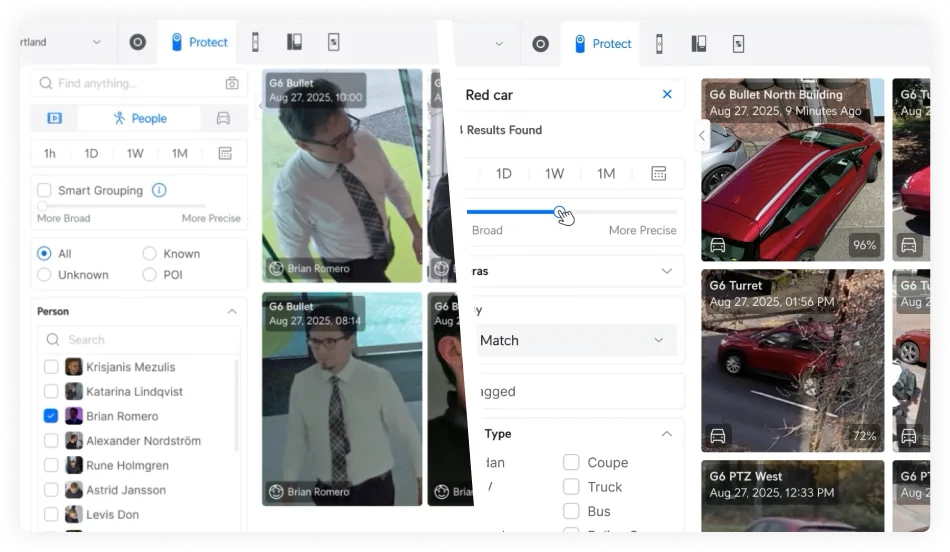The height and width of the screenshot is (552, 950).
Task: Select the 1W time range in right panel
Action: click(554, 173)
